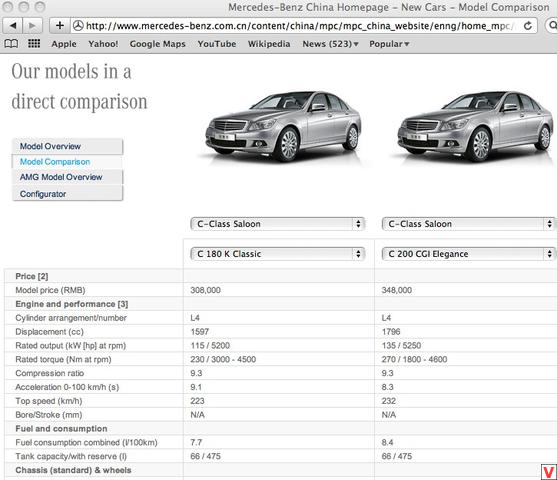The height and width of the screenshot is (480, 557).
Task: Click displacement value 1796
Action: (x=391, y=331)
